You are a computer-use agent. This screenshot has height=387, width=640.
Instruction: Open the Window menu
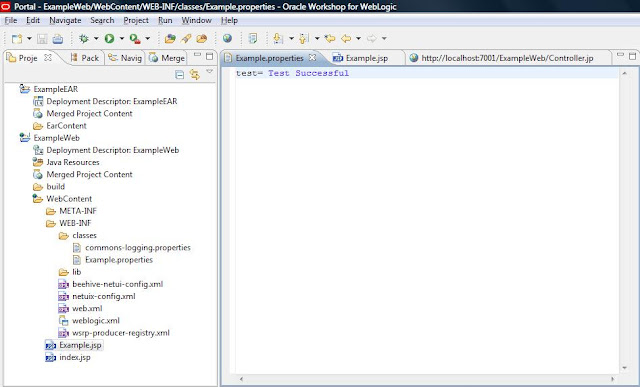pos(196,20)
